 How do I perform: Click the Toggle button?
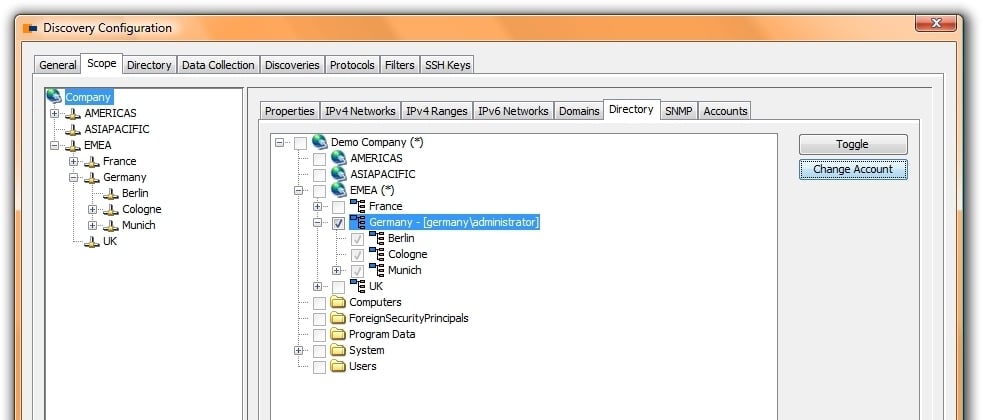853,145
